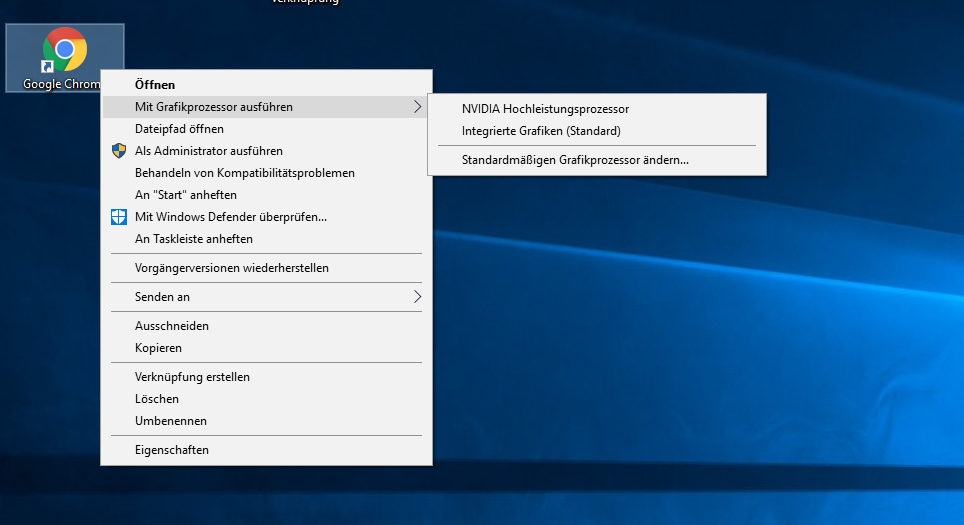The width and height of the screenshot is (964, 525).
Task: Choose Umbenennen to rename shortcut
Action: point(266,421)
